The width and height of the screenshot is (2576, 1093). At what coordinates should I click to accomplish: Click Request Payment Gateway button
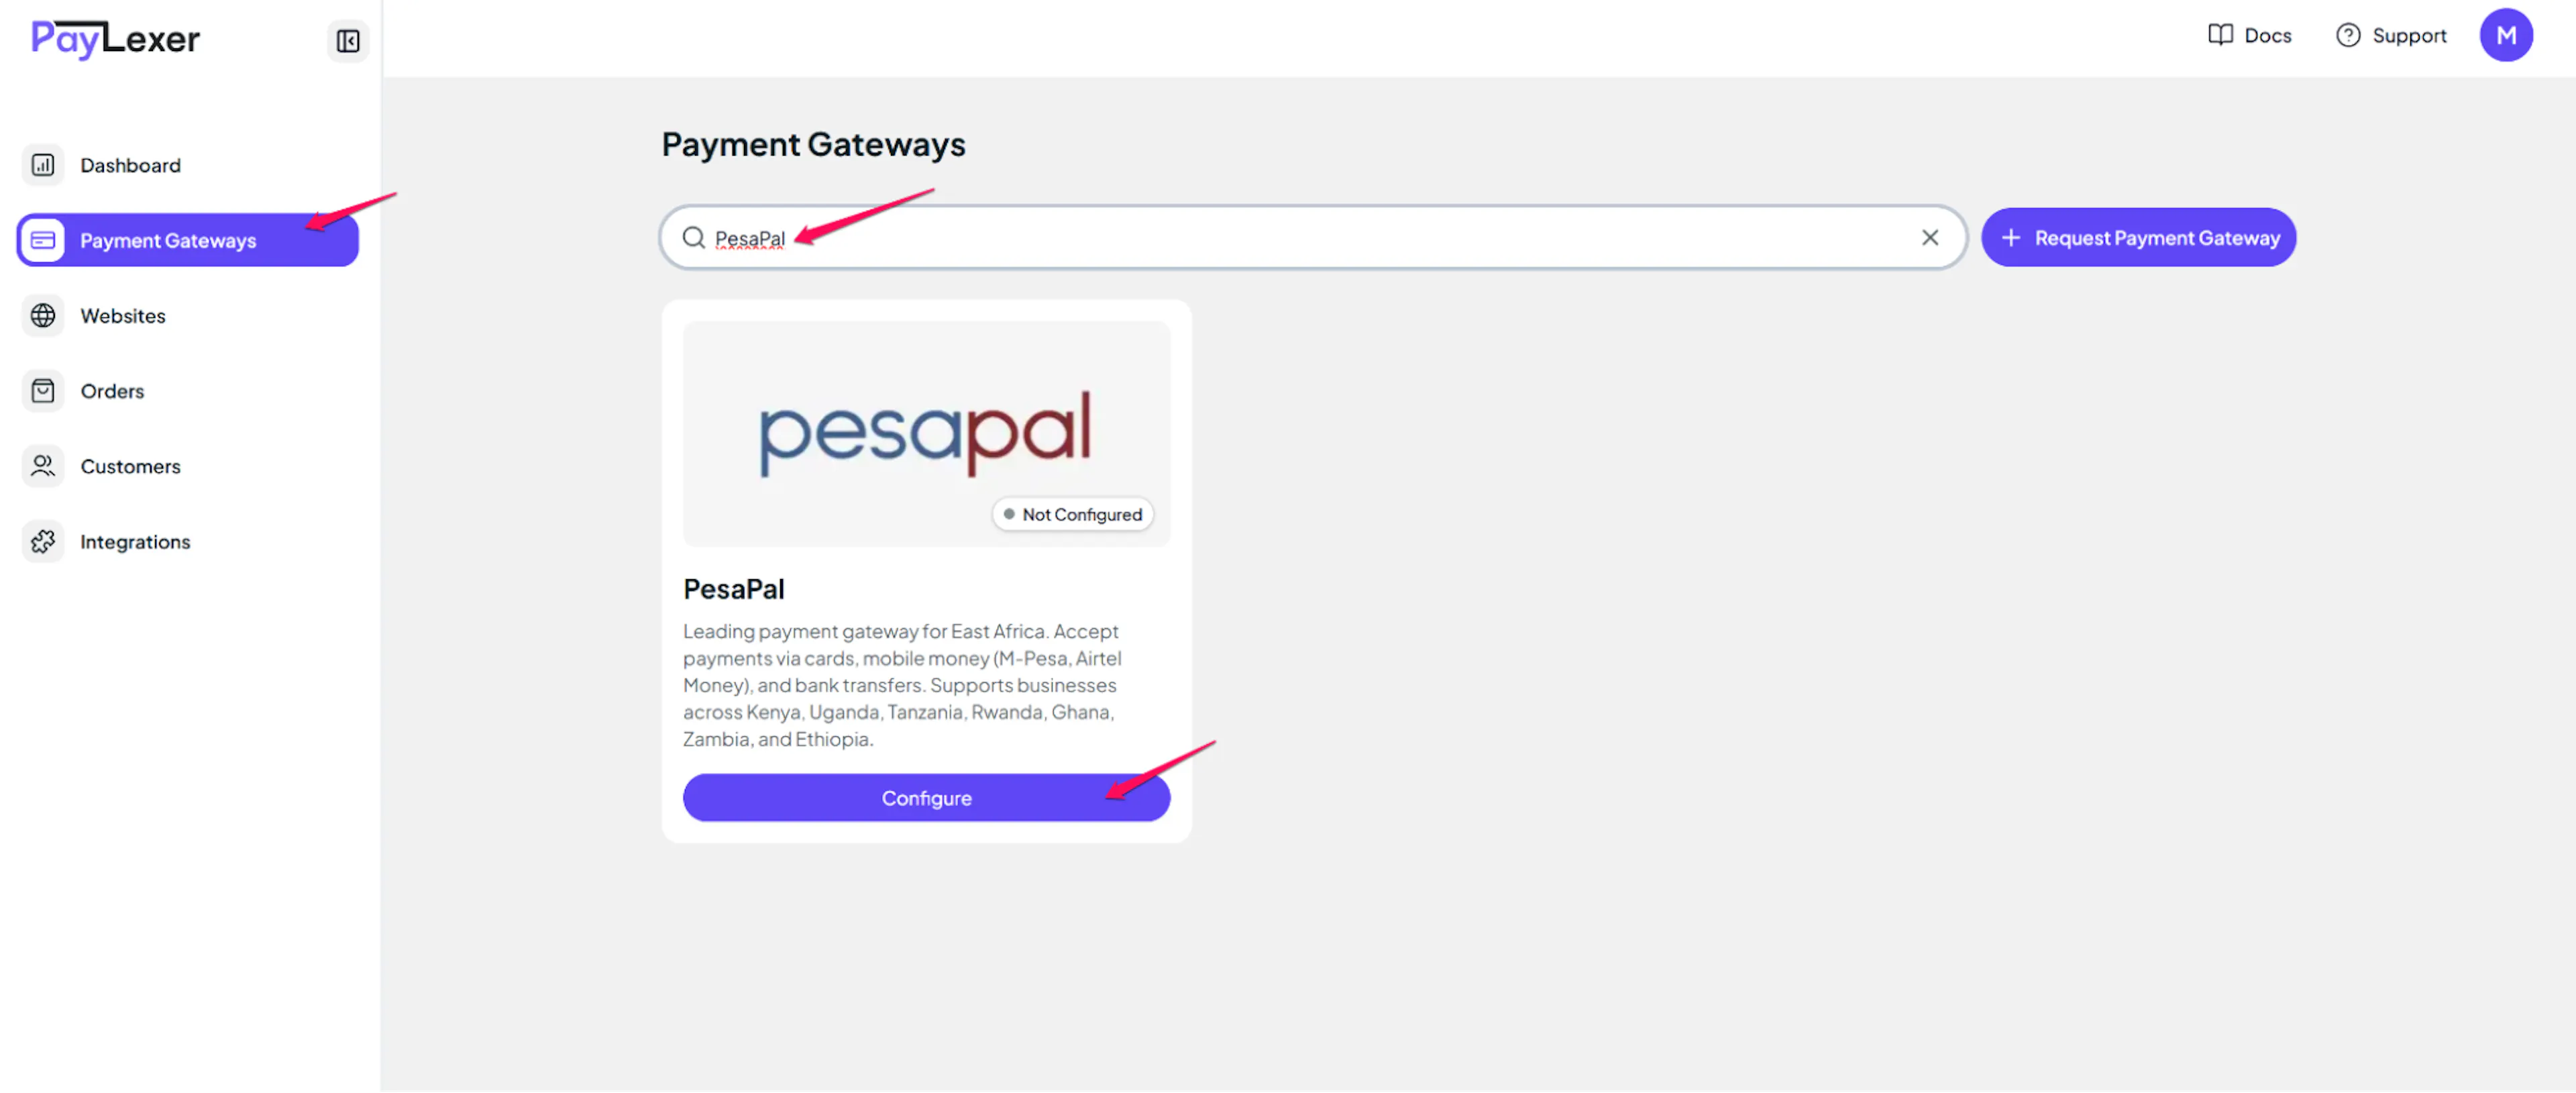pos(2138,238)
